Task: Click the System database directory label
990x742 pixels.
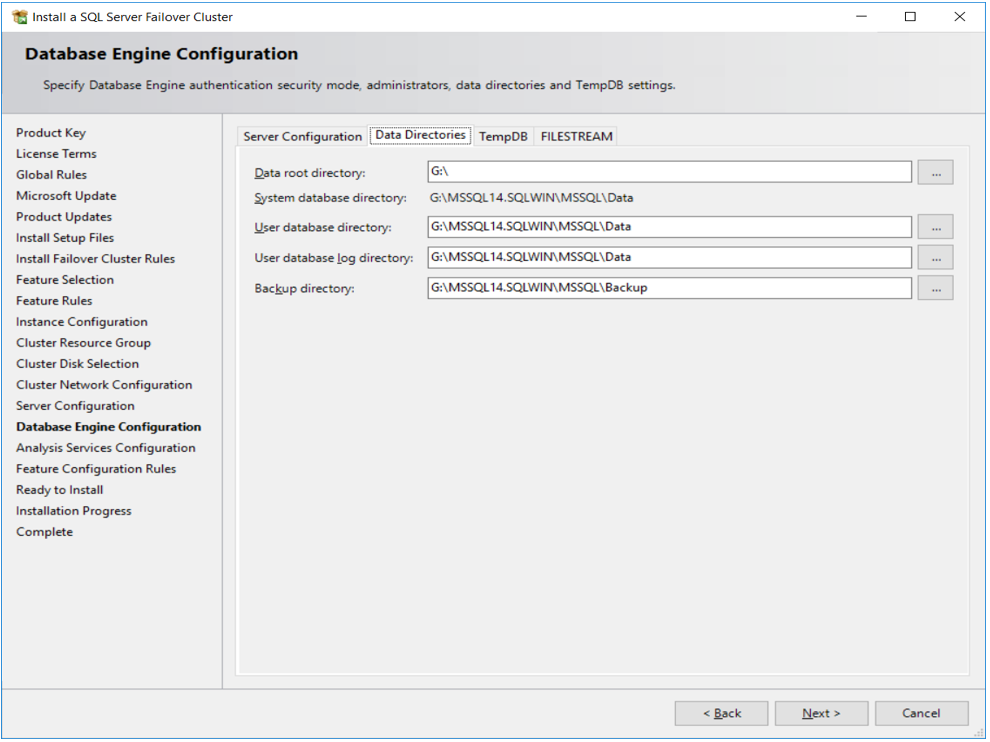Action: [x=330, y=198]
